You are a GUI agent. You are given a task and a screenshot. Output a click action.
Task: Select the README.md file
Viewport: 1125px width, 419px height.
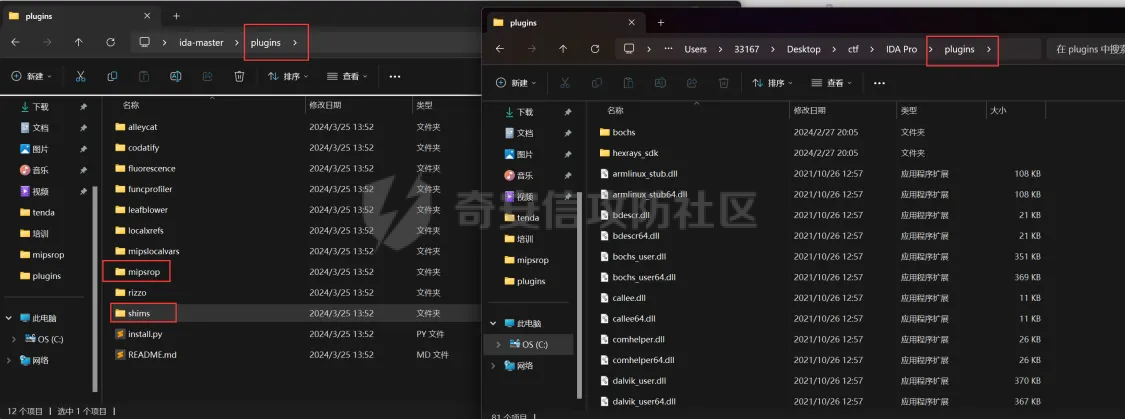(151, 355)
